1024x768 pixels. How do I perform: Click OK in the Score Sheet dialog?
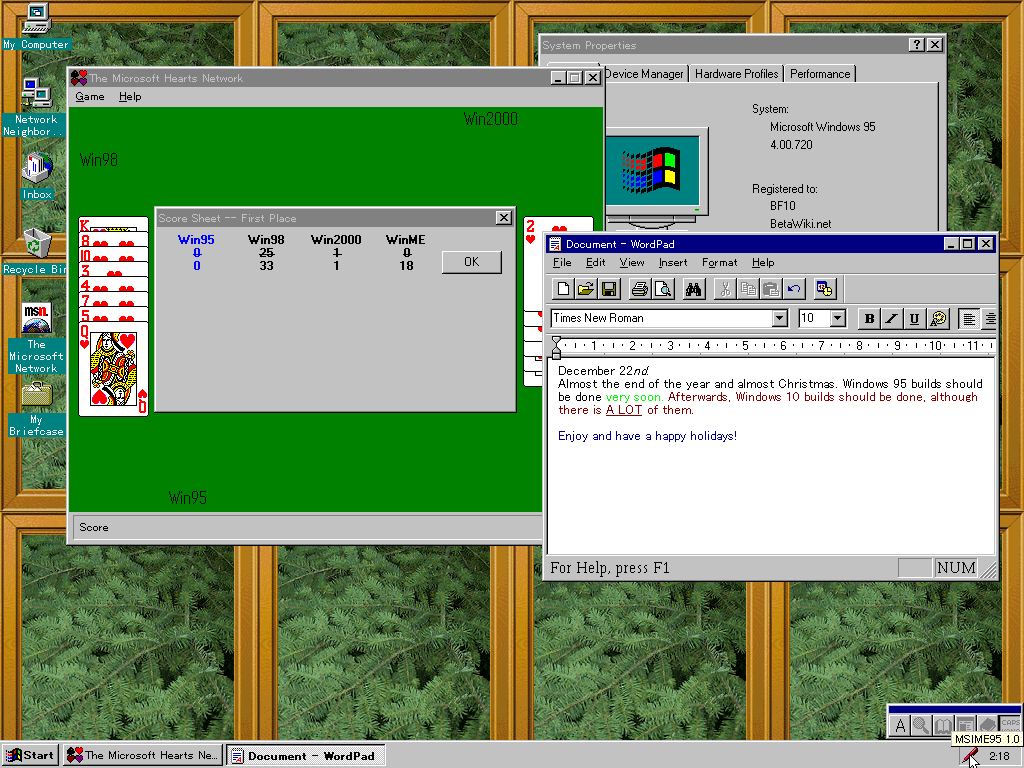pos(472,262)
